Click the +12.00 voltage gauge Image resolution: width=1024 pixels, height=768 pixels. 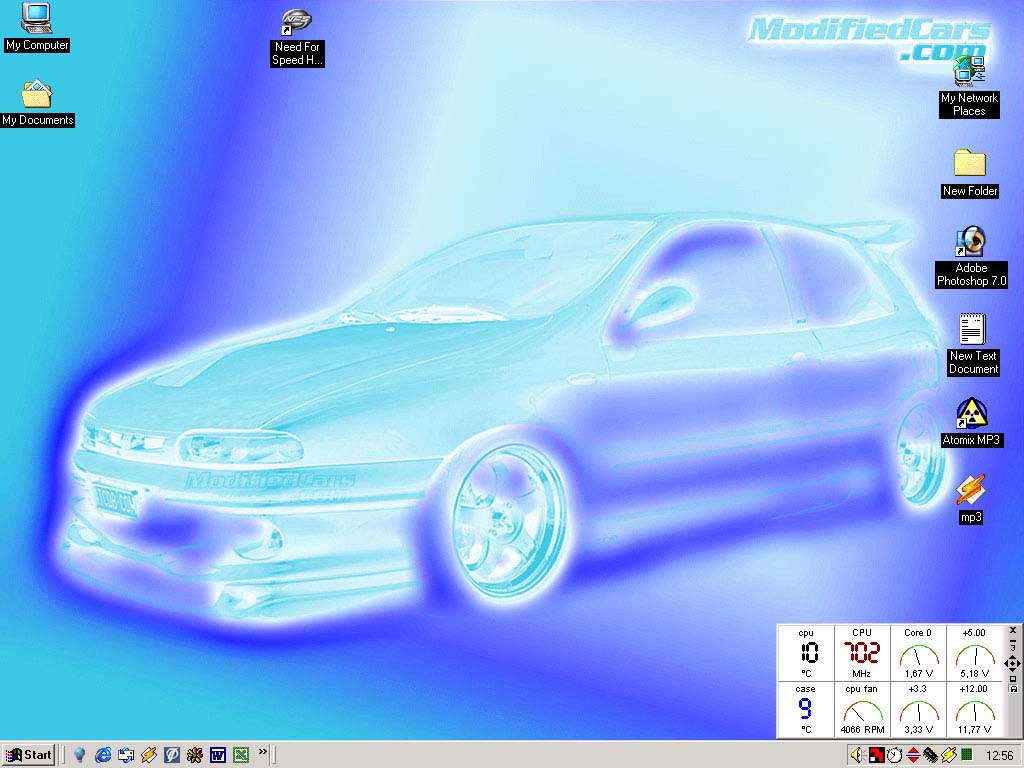coord(973,710)
